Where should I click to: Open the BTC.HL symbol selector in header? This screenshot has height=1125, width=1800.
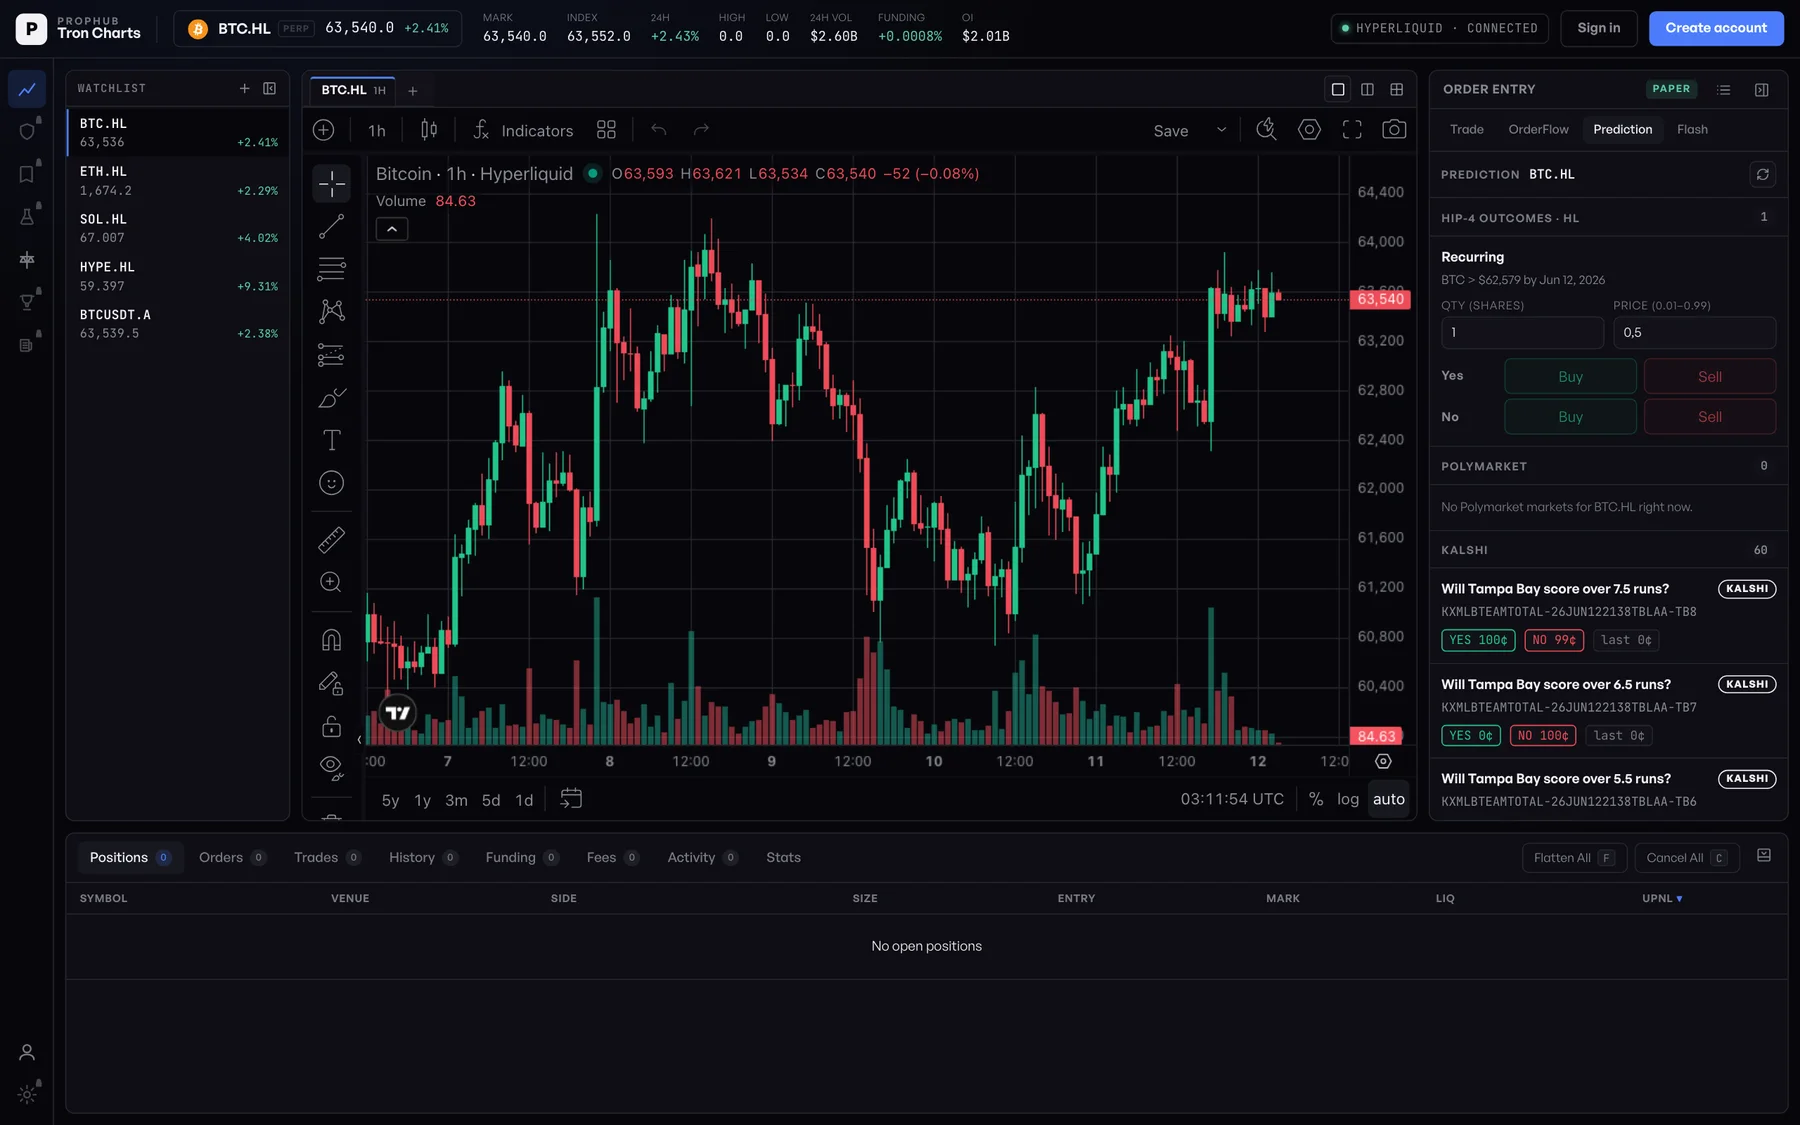317,28
